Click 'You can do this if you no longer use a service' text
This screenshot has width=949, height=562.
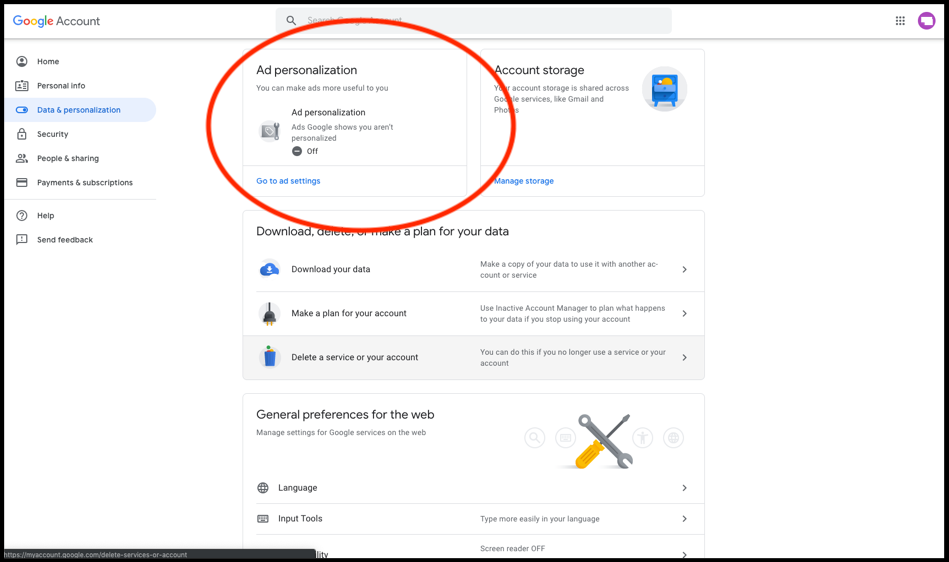573,358
